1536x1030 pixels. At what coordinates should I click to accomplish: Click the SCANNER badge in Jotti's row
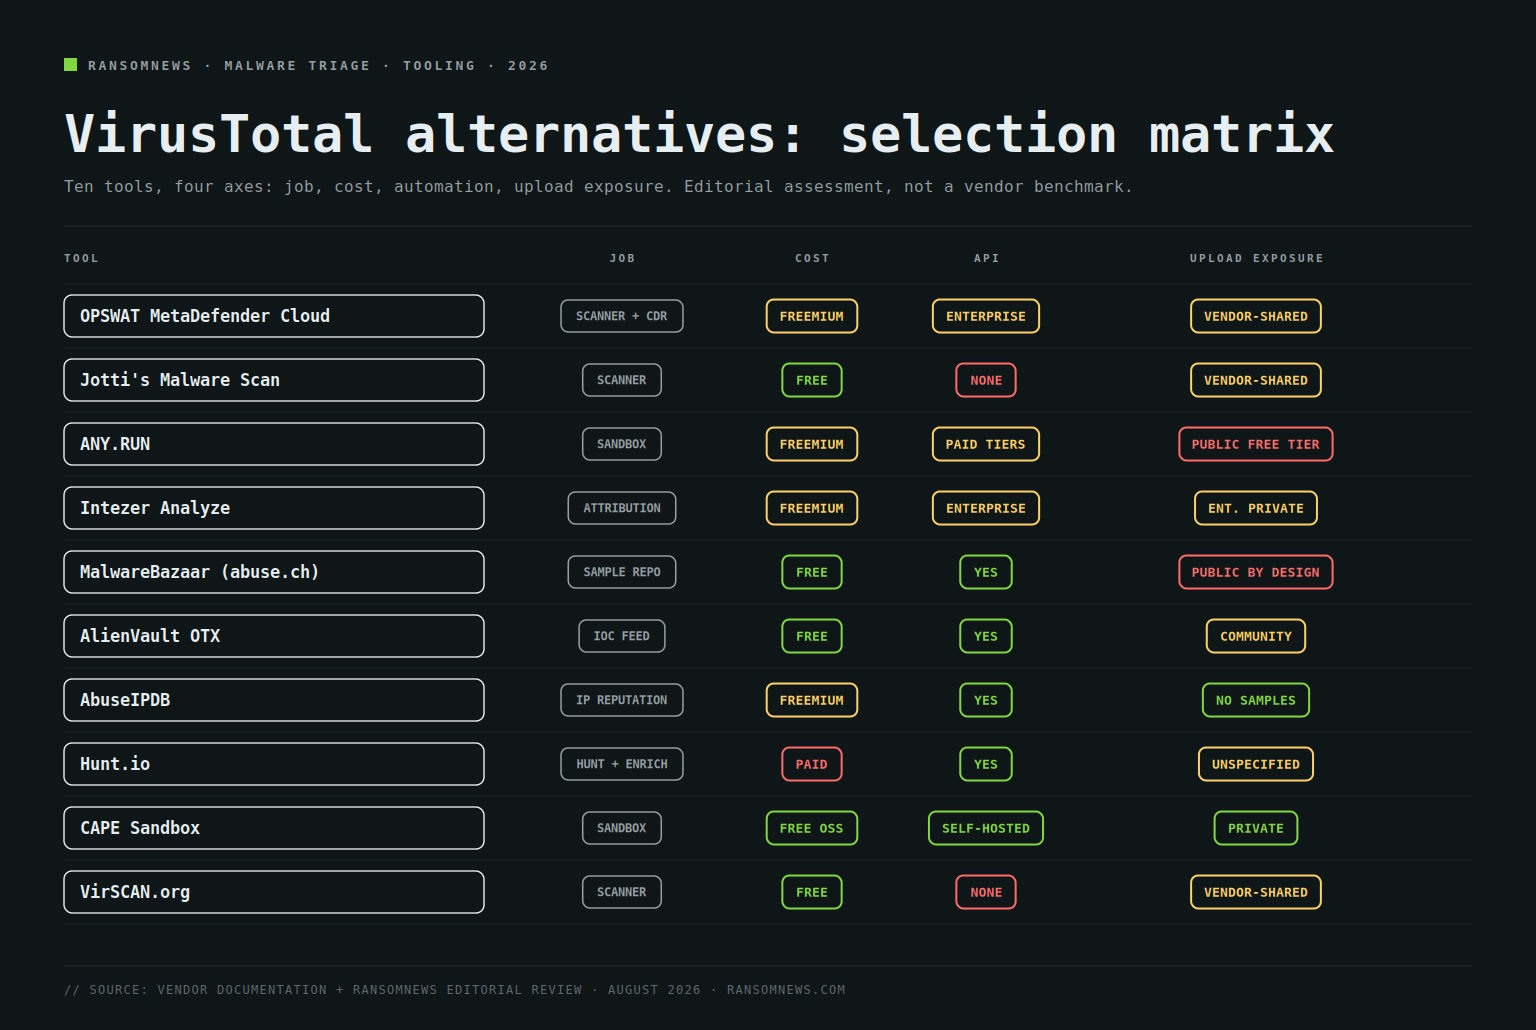coord(622,380)
